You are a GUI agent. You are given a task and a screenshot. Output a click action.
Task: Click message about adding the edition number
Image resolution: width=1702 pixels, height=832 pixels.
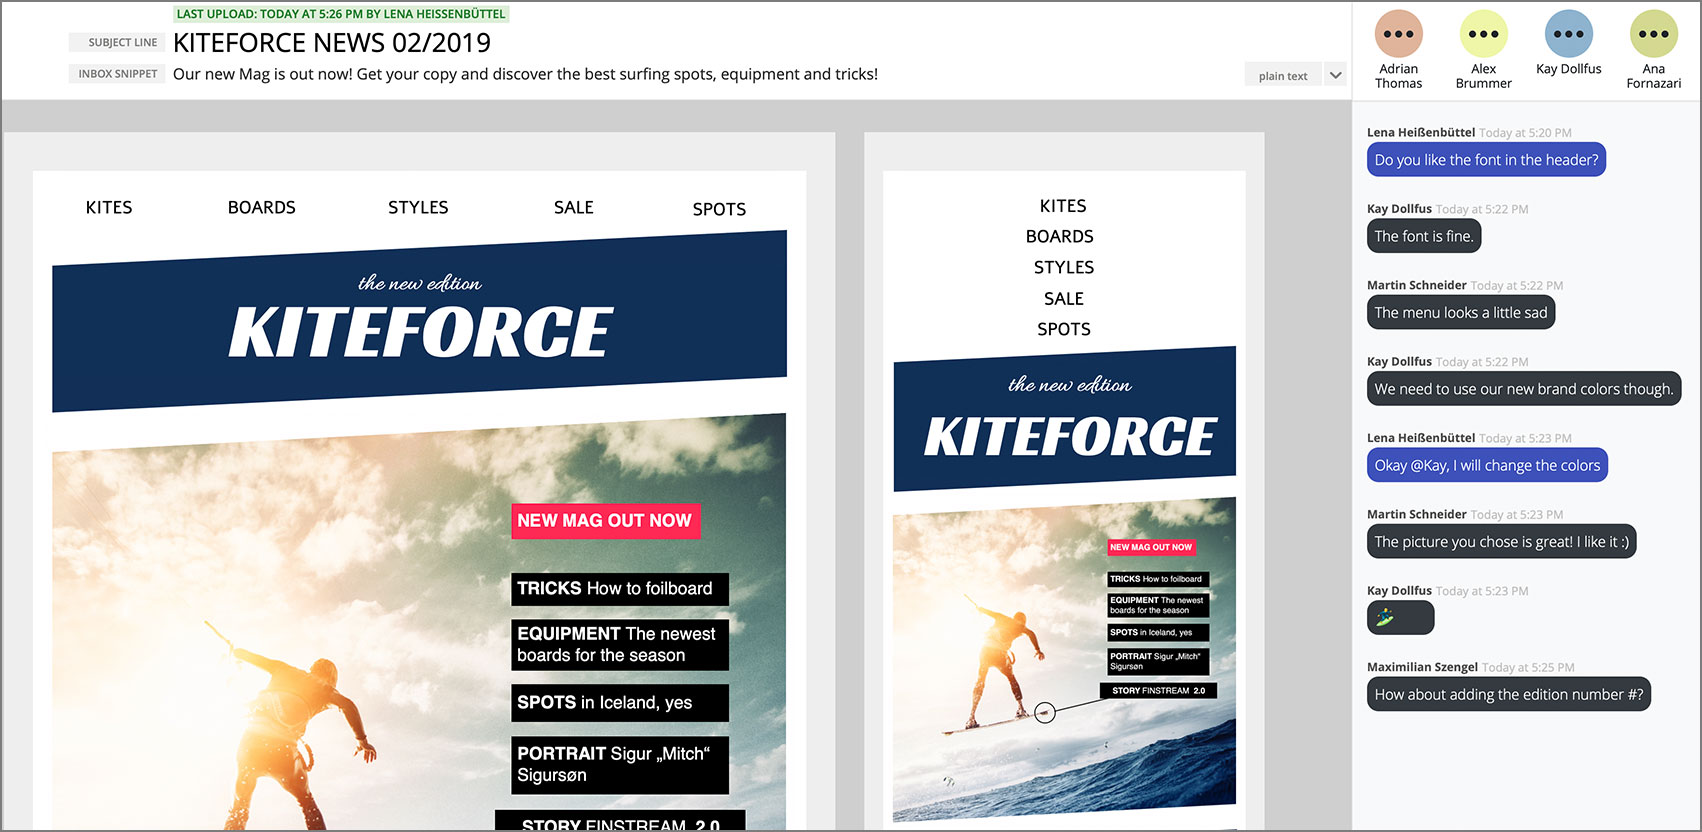(x=1509, y=694)
